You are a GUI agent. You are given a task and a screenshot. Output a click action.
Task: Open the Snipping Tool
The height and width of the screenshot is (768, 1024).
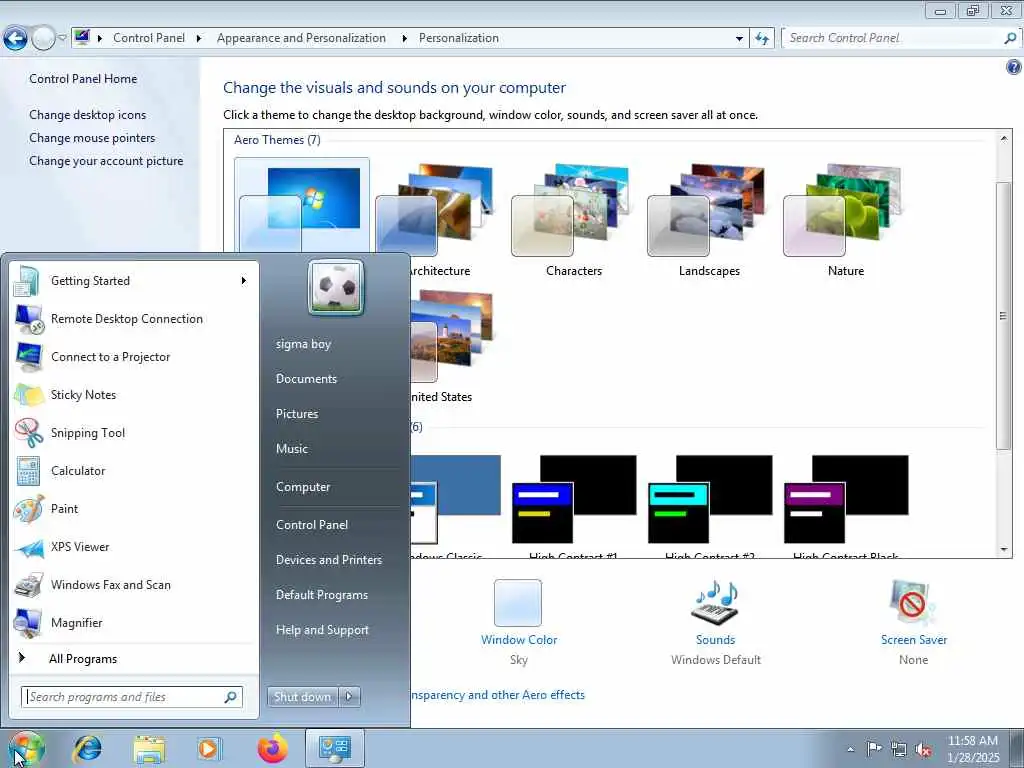(x=134, y=432)
